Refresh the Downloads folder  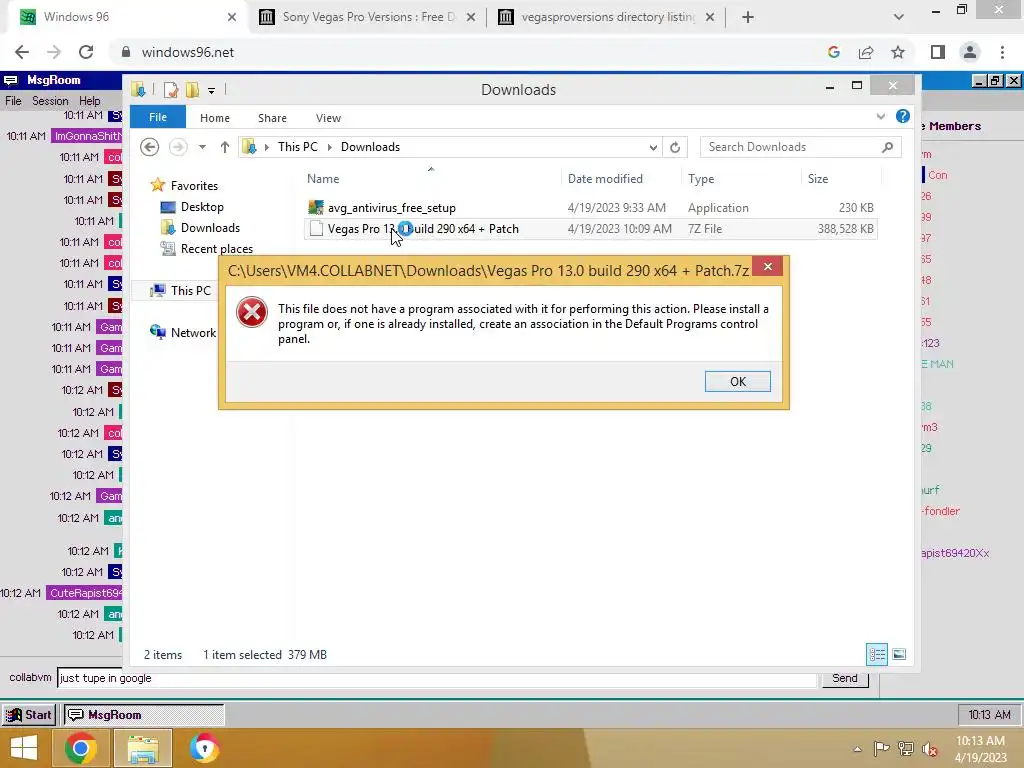click(x=675, y=148)
